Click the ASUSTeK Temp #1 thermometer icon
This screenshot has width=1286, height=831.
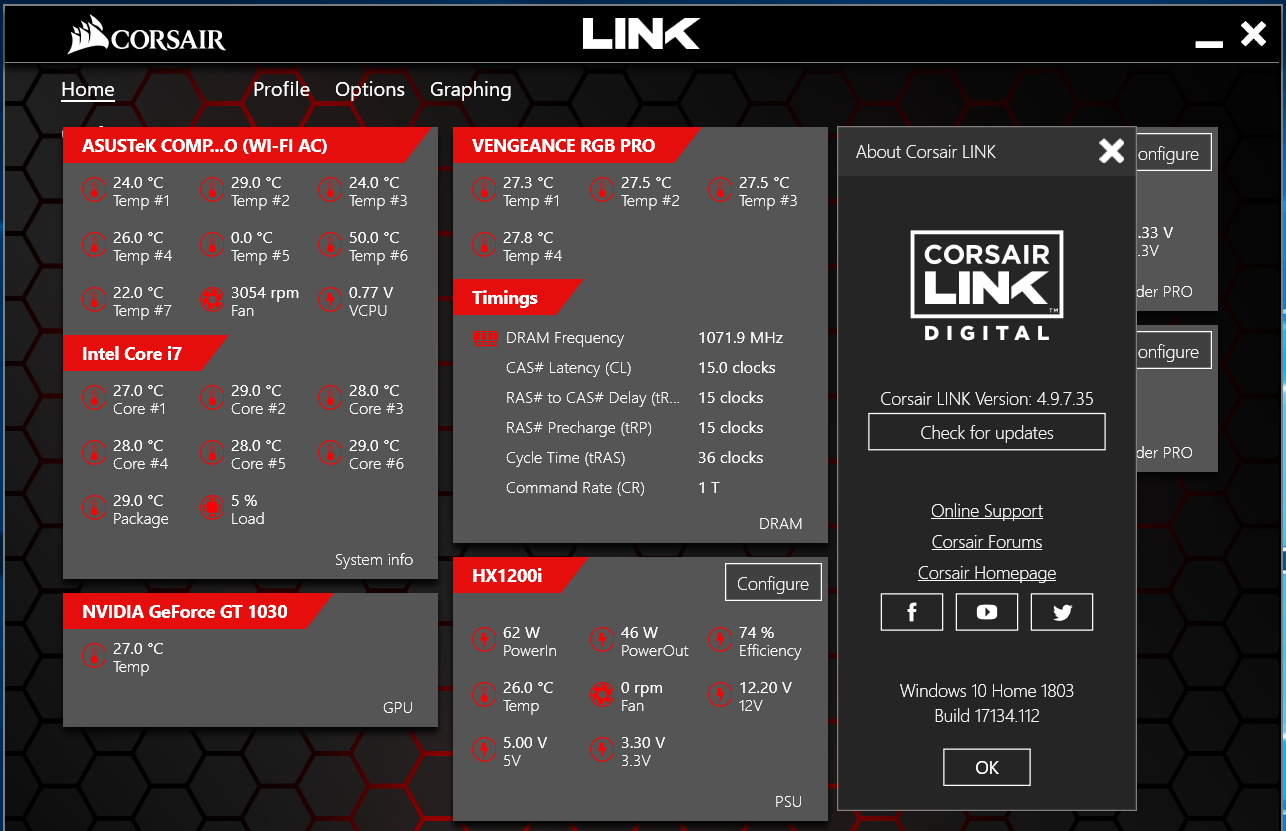94,189
